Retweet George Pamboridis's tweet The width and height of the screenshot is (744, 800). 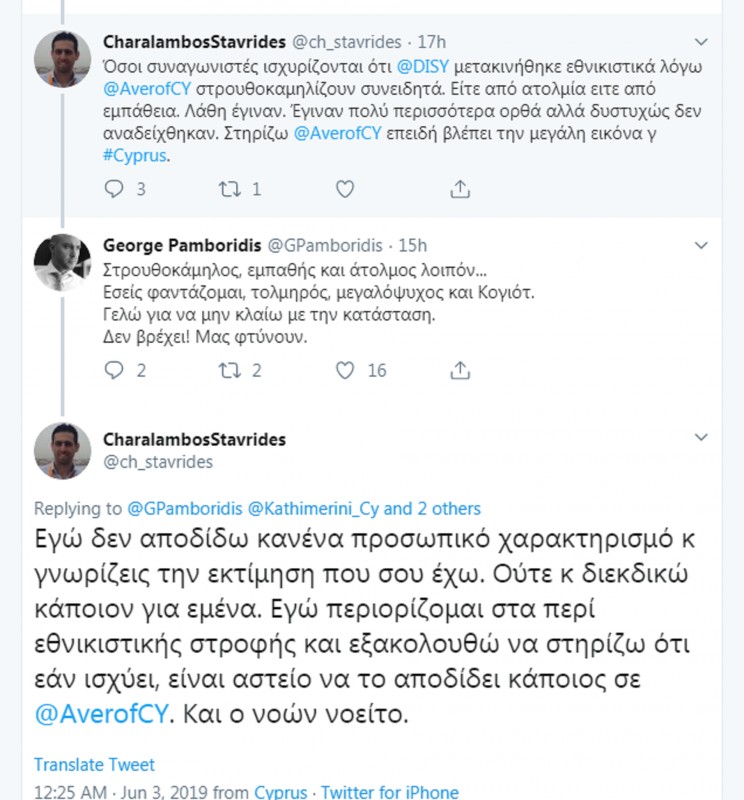point(229,370)
